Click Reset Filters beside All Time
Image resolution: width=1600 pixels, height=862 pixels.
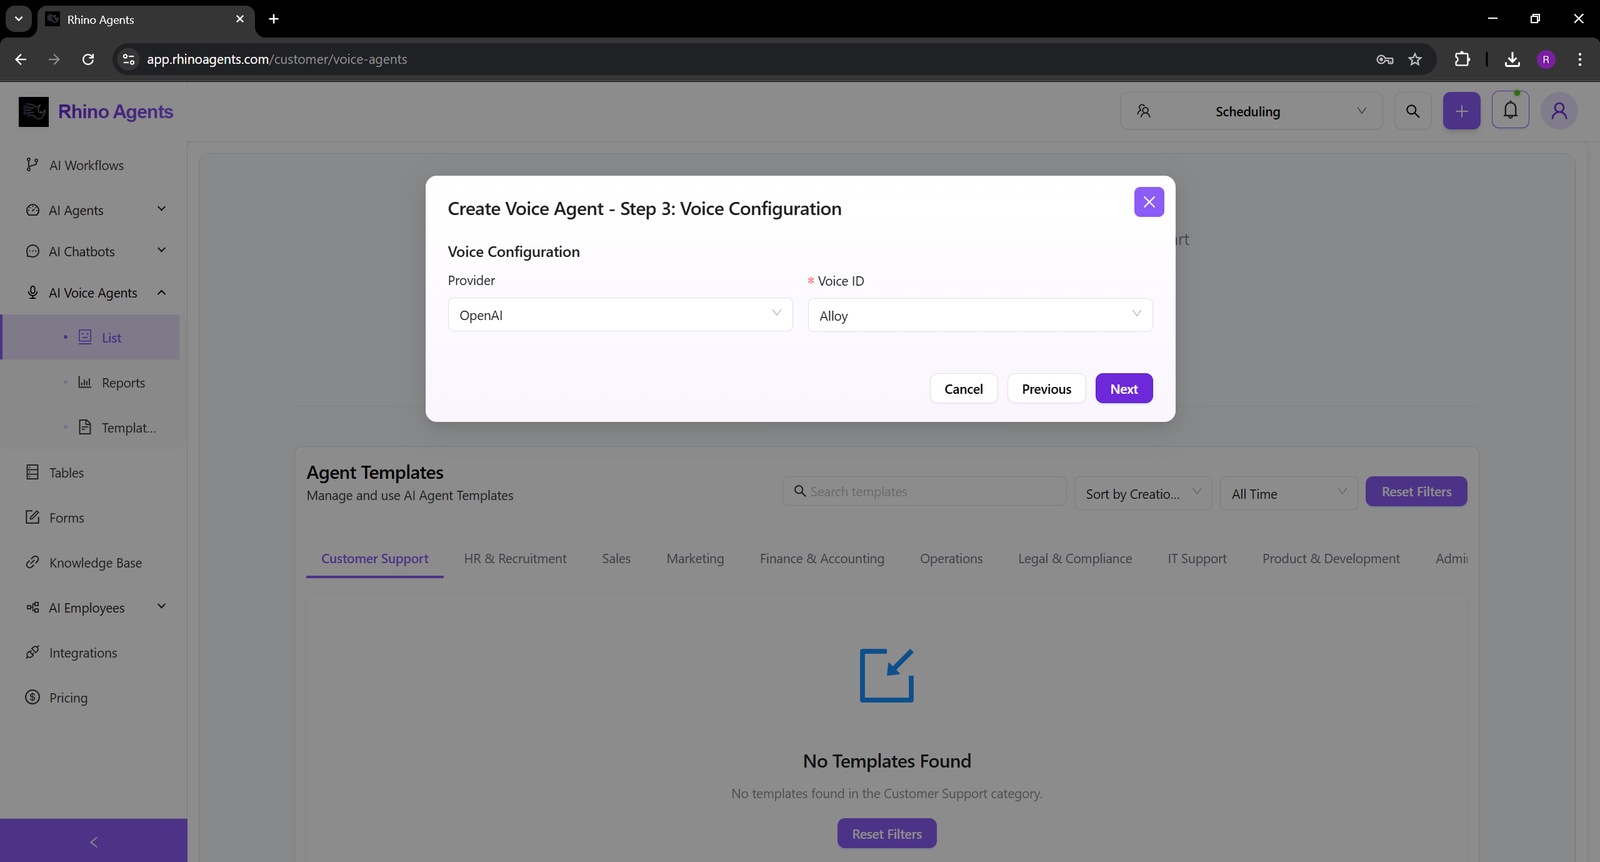(x=1416, y=491)
